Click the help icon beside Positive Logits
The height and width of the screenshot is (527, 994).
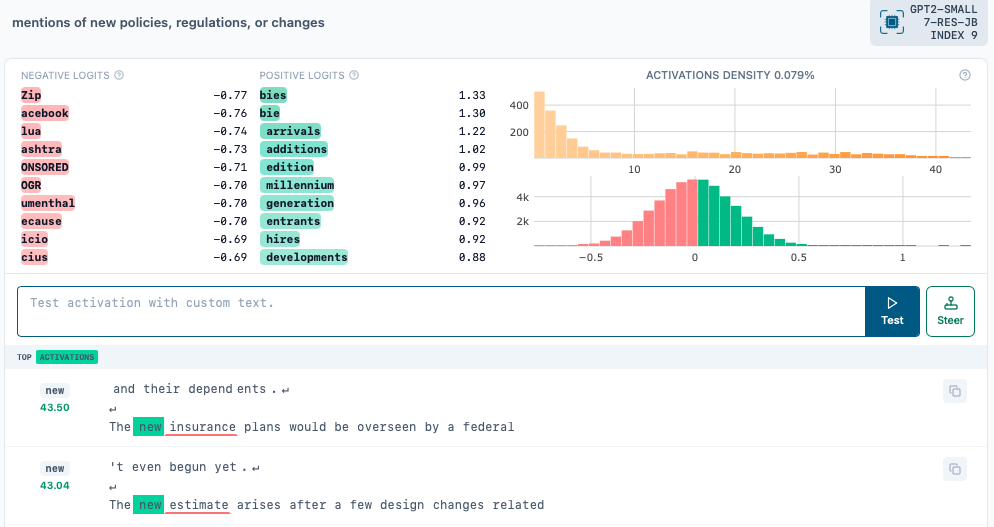tap(354, 75)
